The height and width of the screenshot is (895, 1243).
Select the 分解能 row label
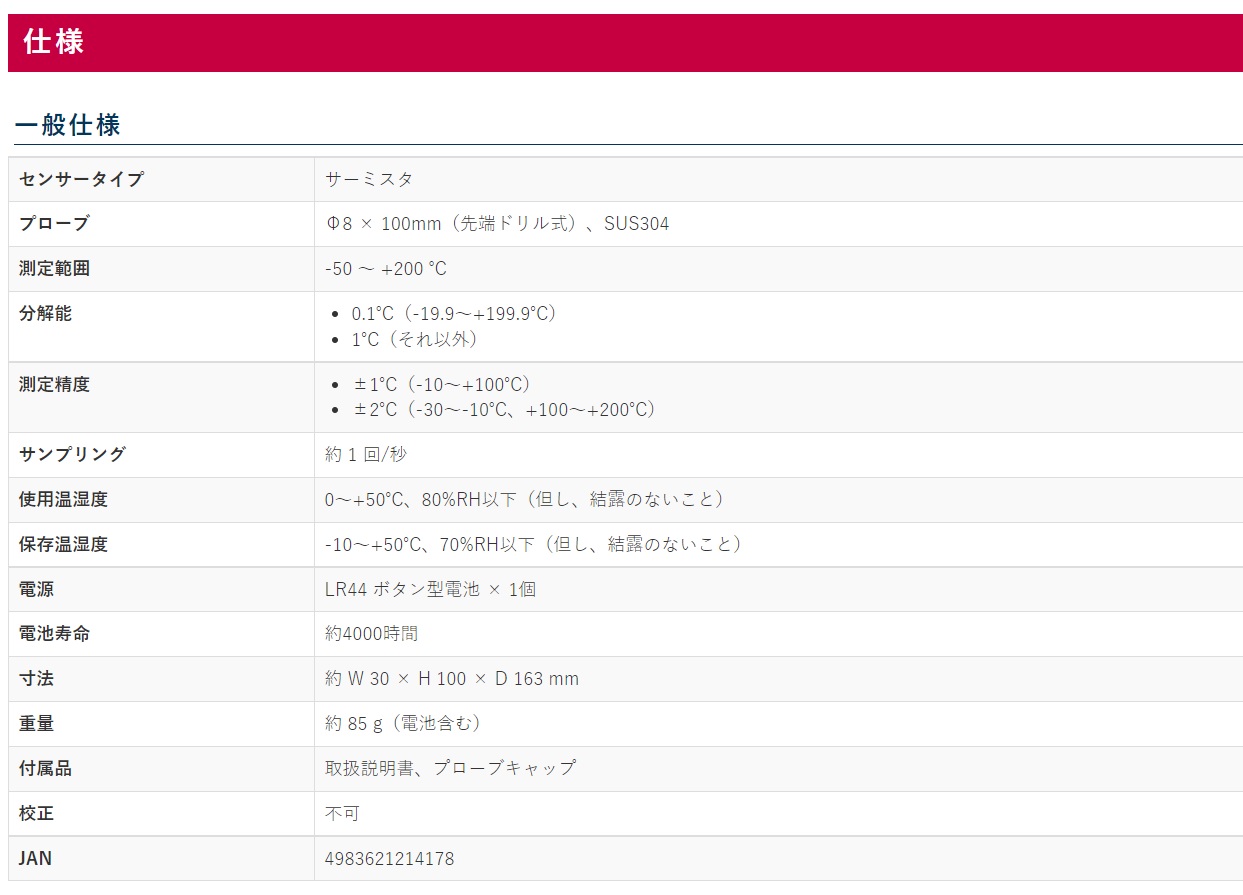pyautogui.click(x=45, y=313)
